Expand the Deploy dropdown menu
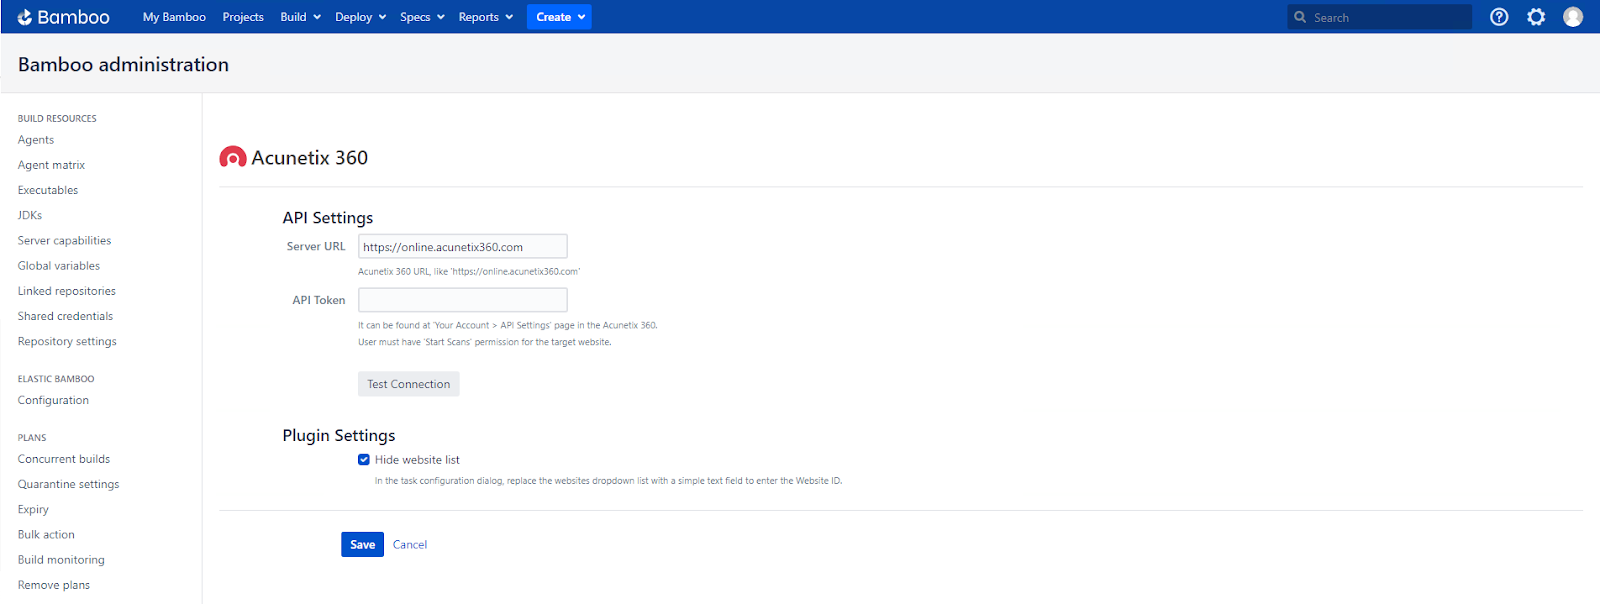This screenshot has height=604, width=1600. (x=360, y=17)
